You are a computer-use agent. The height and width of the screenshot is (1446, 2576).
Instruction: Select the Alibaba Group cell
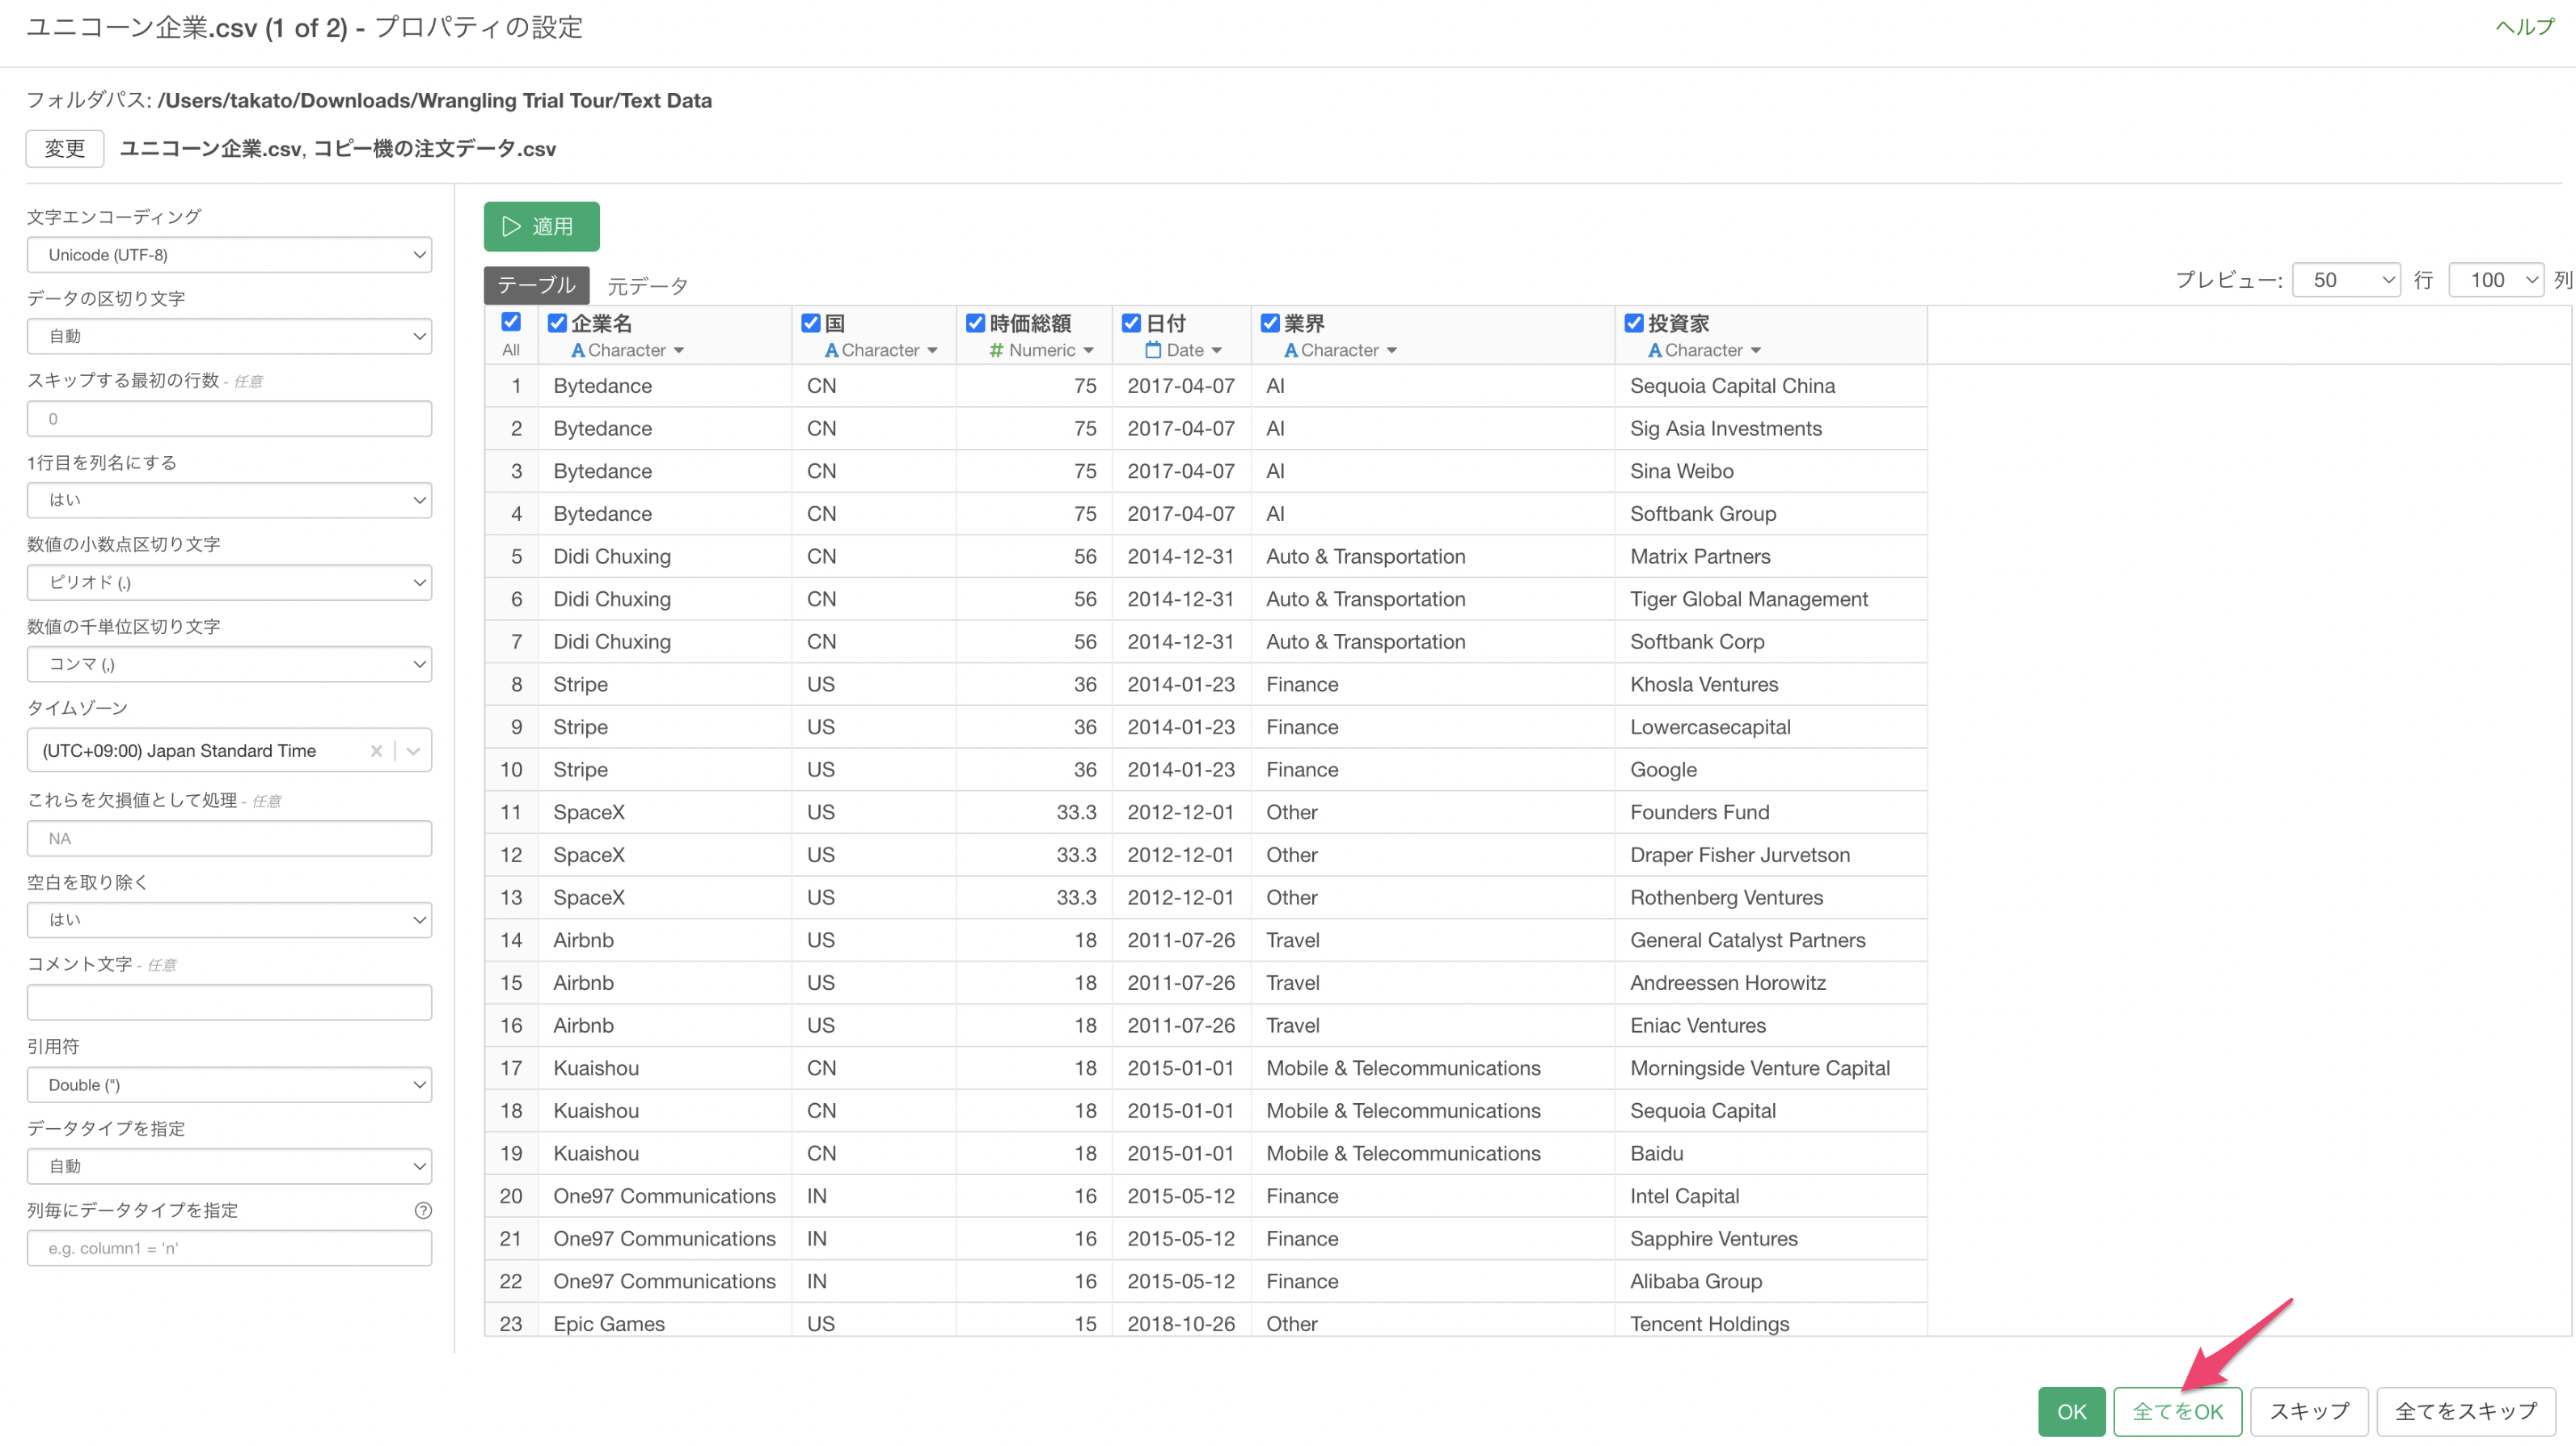click(x=1771, y=1281)
